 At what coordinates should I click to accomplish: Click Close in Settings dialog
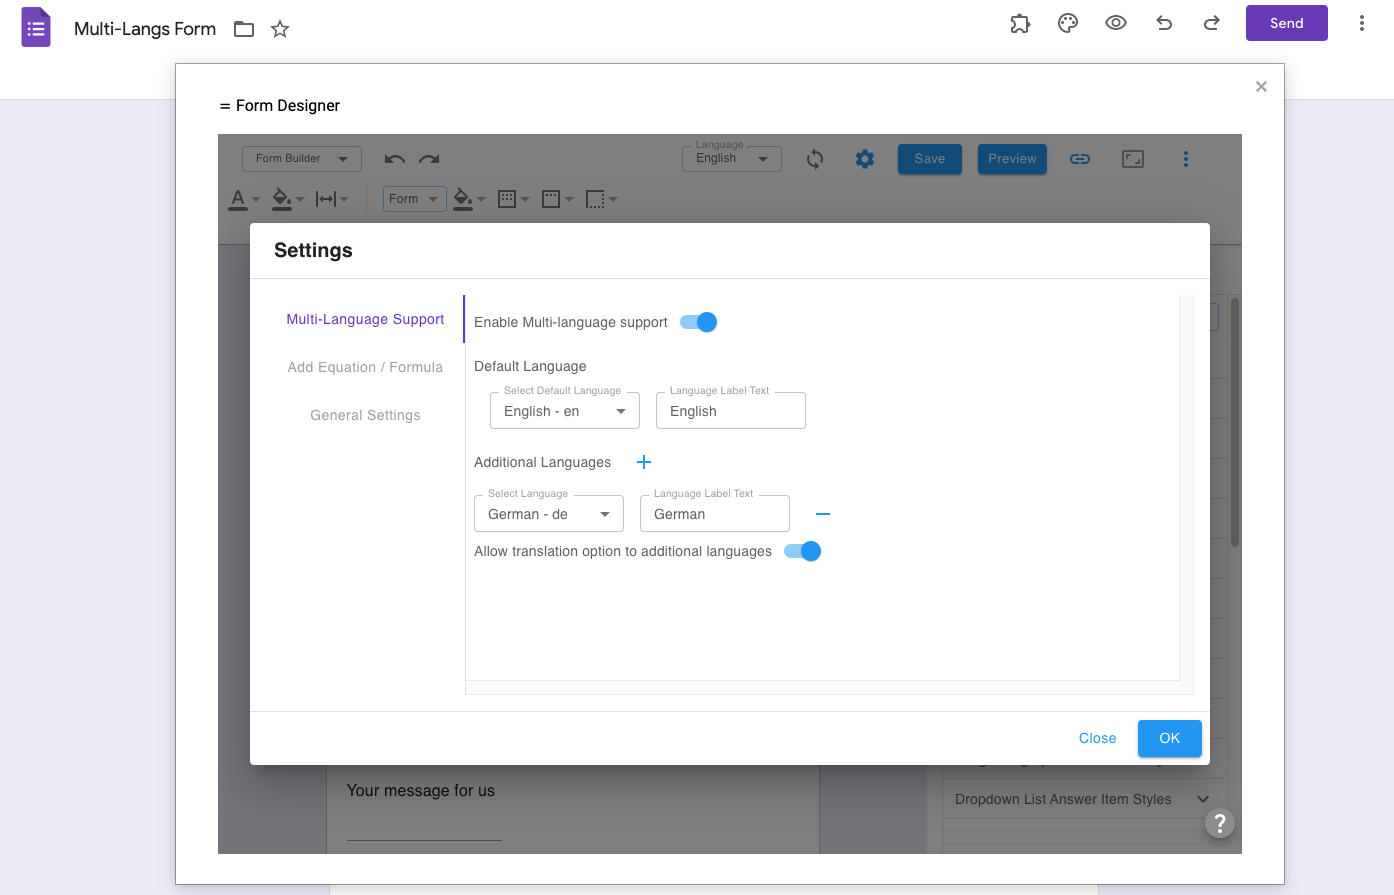1097,738
